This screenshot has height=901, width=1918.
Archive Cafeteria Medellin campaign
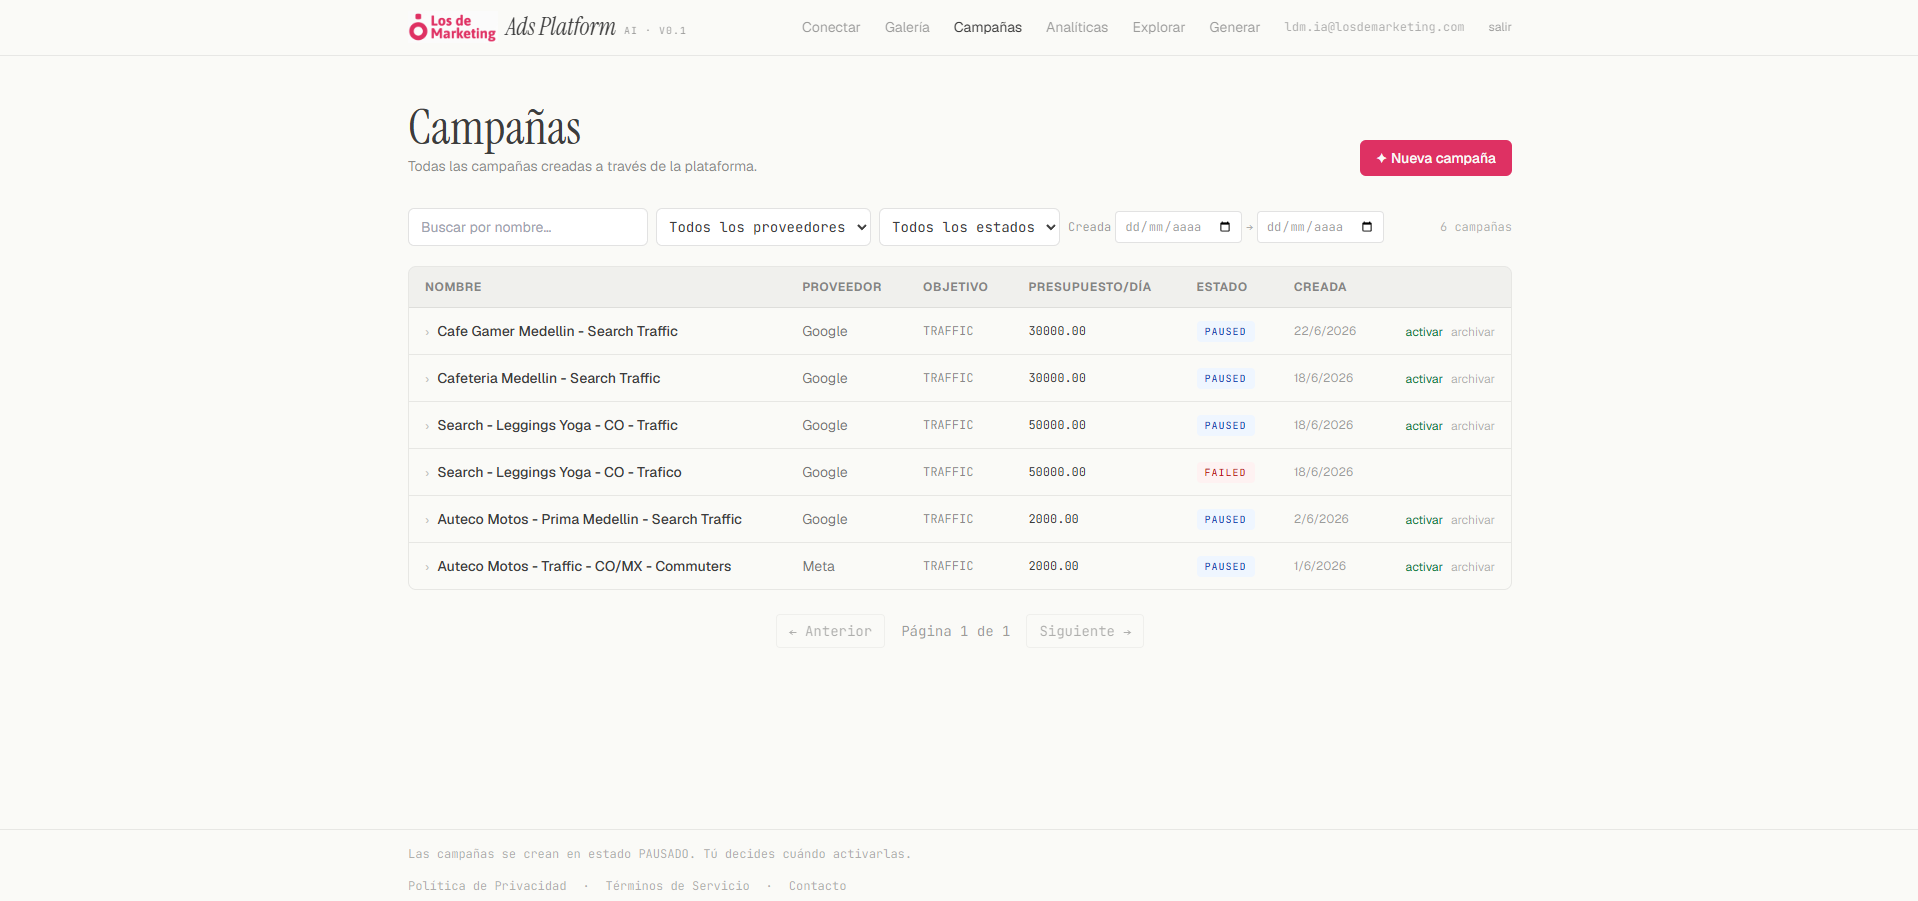pos(1473,379)
